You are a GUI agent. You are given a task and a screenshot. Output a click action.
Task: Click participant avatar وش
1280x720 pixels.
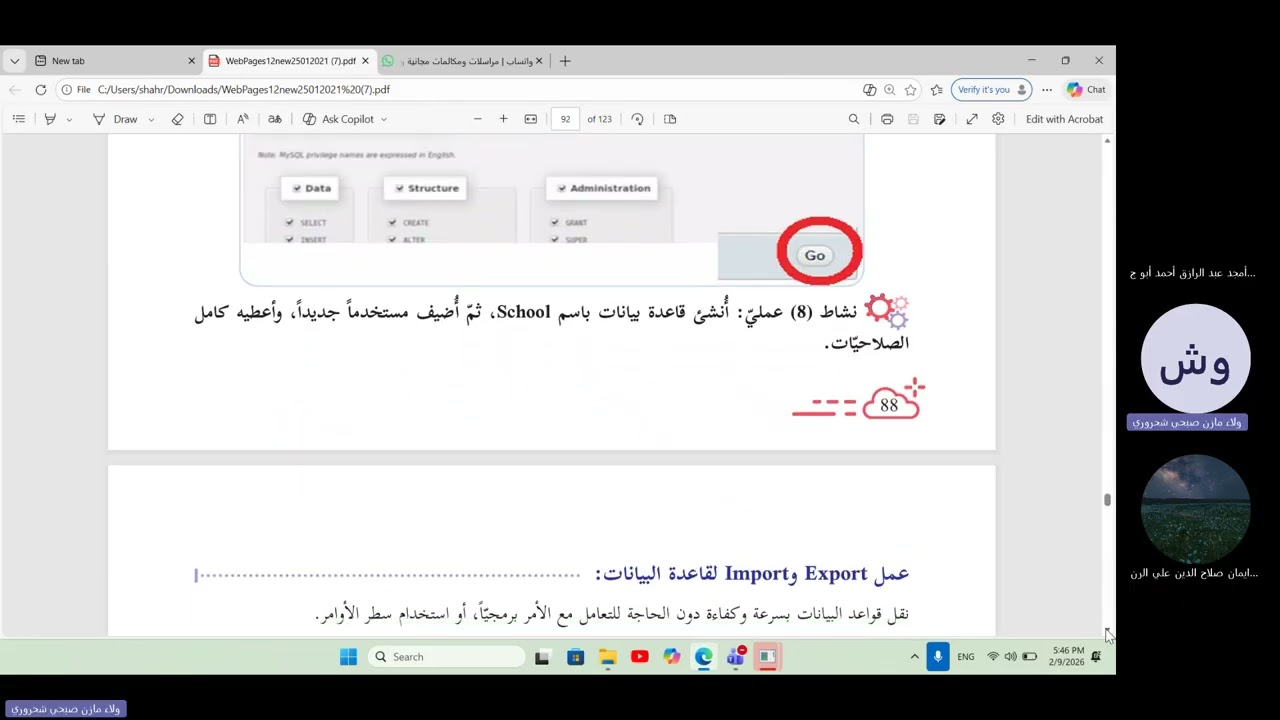(x=1195, y=358)
